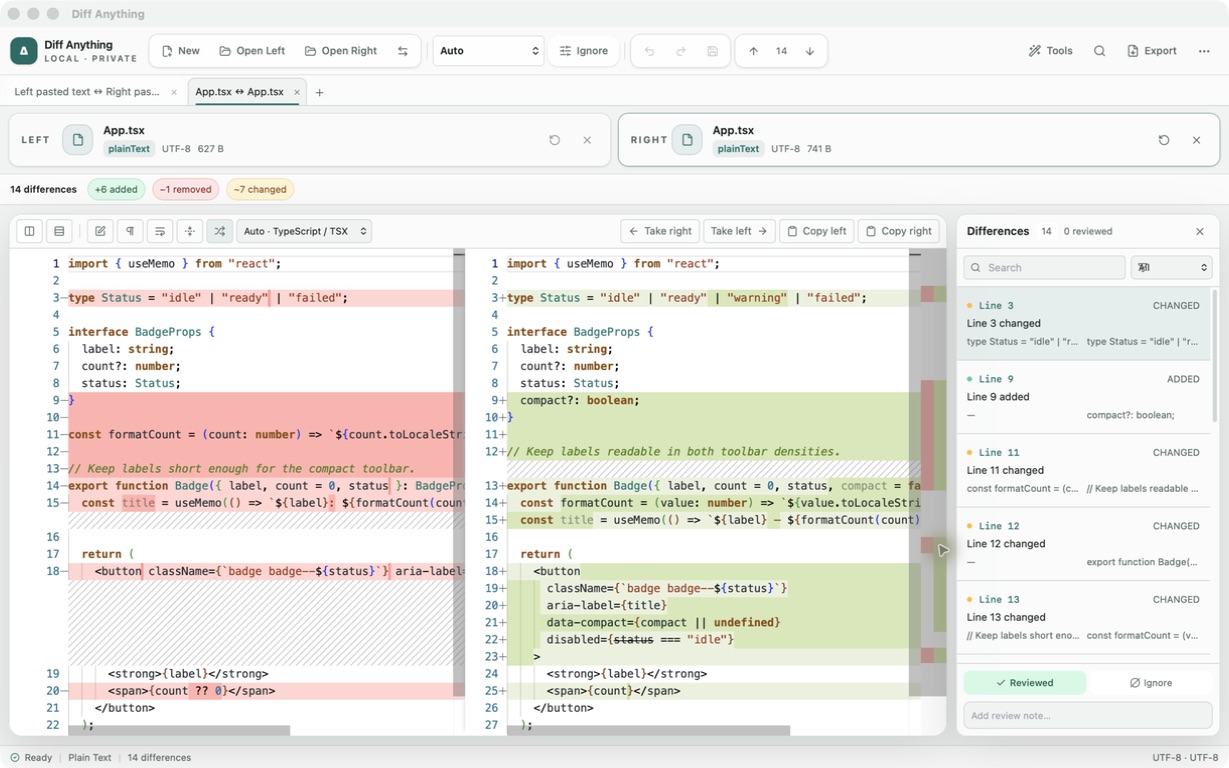Toggle edit mode pencil icon
The width and height of the screenshot is (1229, 768).
(x=100, y=231)
